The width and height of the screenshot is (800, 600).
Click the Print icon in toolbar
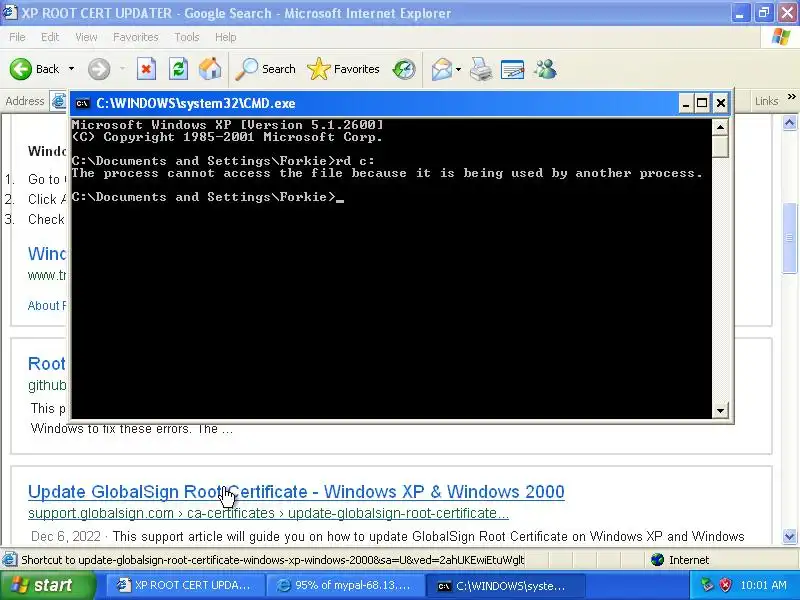[x=481, y=69]
